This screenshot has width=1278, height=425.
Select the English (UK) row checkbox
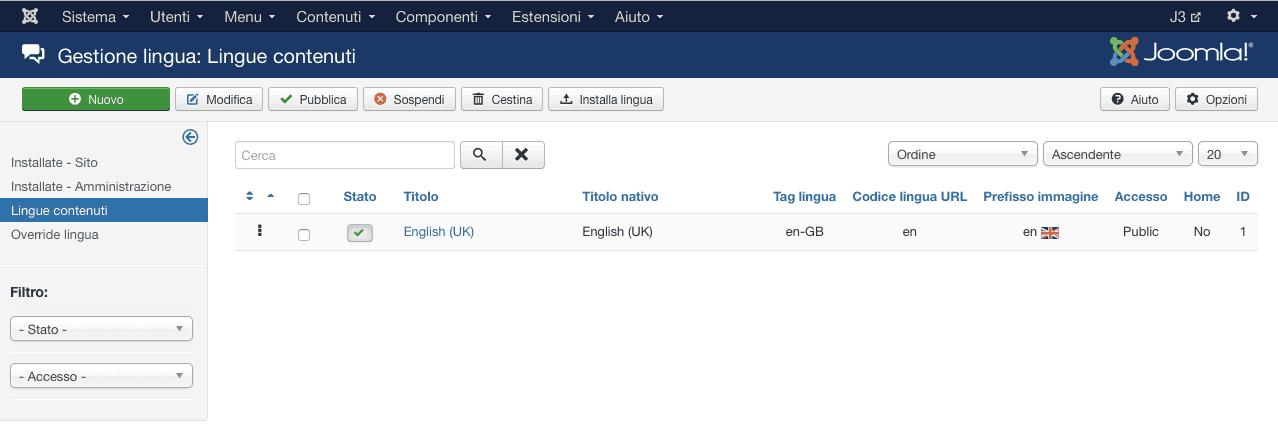tap(304, 234)
